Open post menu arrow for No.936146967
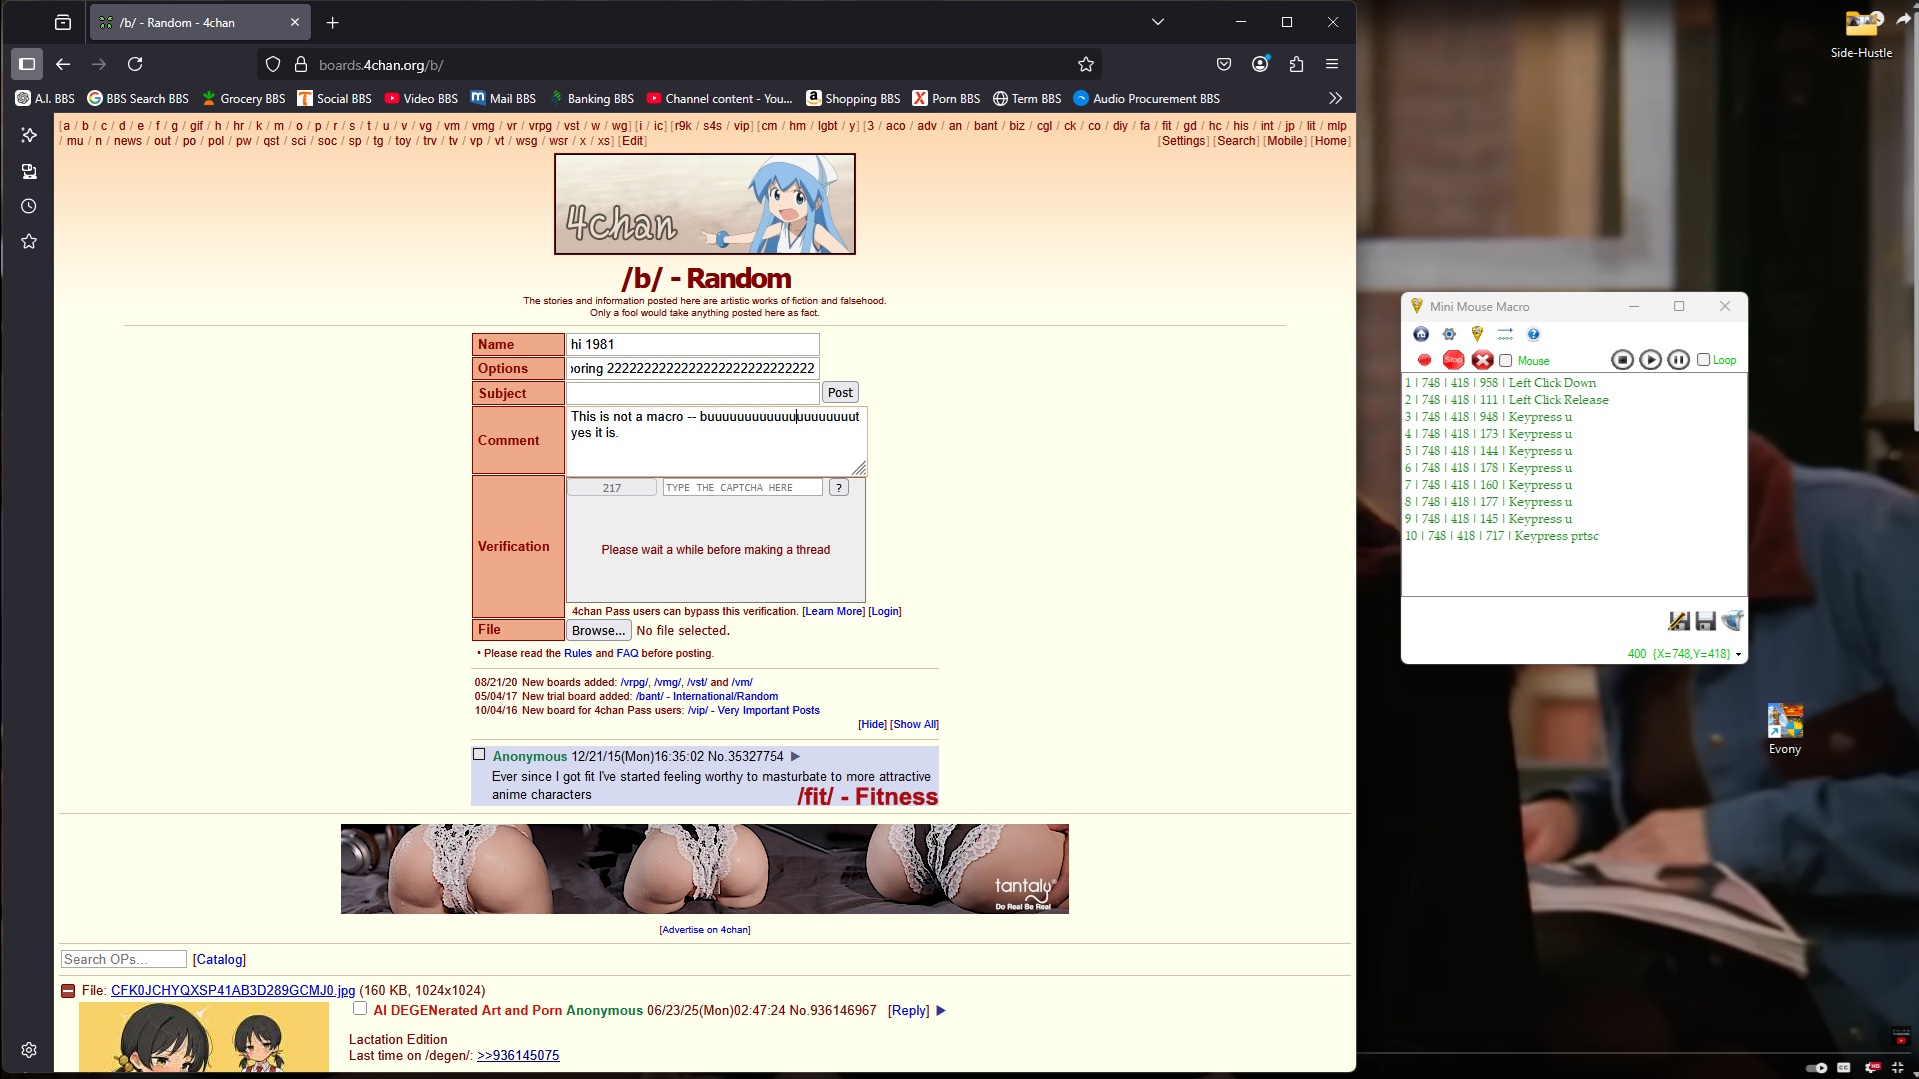This screenshot has height=1079, width=1919. (941, 1011)
